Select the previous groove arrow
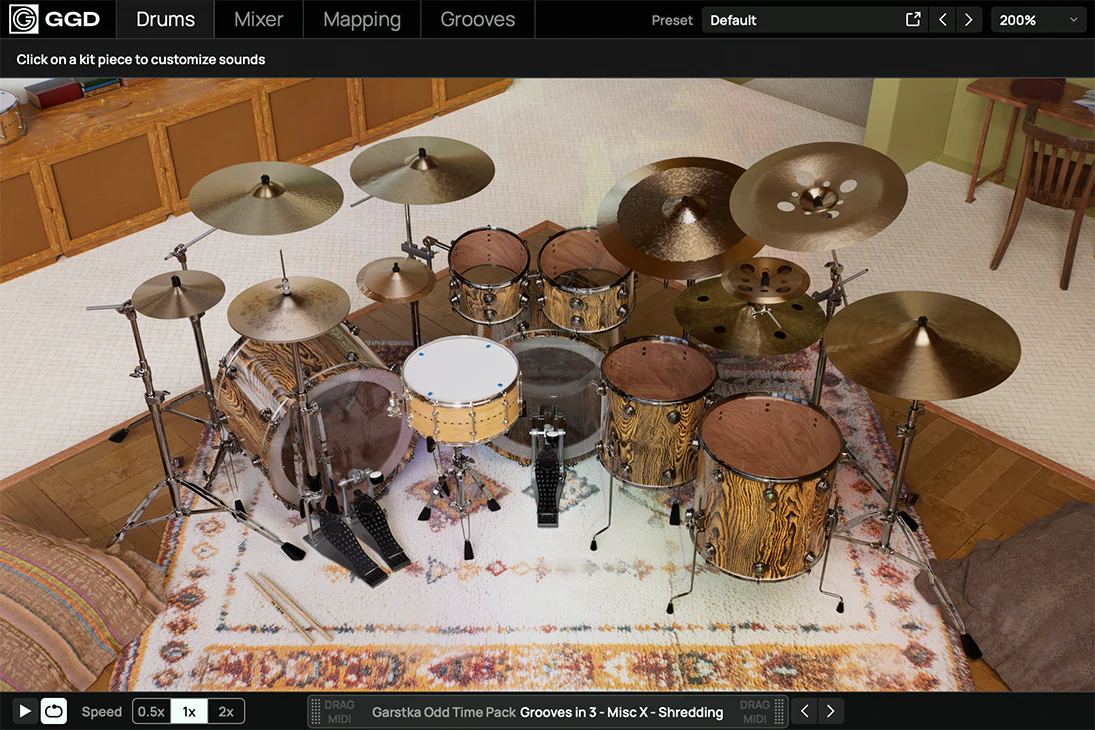The width and height of the screenshot is (1095, 730). click(x=805, y=712)
